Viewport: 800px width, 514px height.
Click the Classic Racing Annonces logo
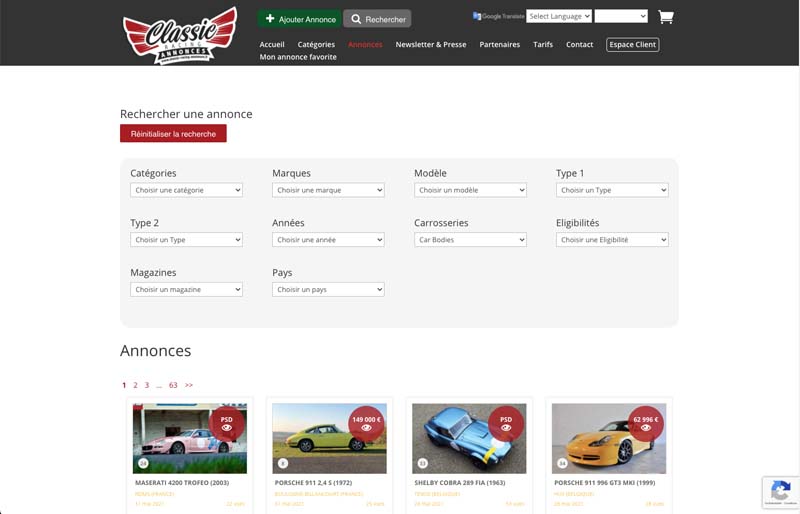(180, 35)
